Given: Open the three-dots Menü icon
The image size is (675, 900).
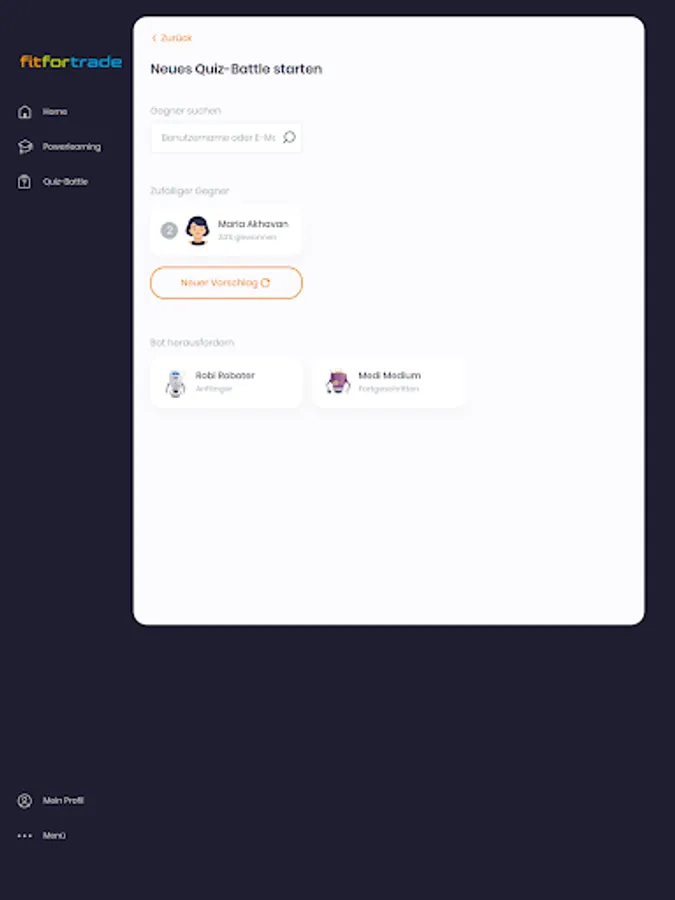Looking at the screenshot, I should (x=25, y=836).
